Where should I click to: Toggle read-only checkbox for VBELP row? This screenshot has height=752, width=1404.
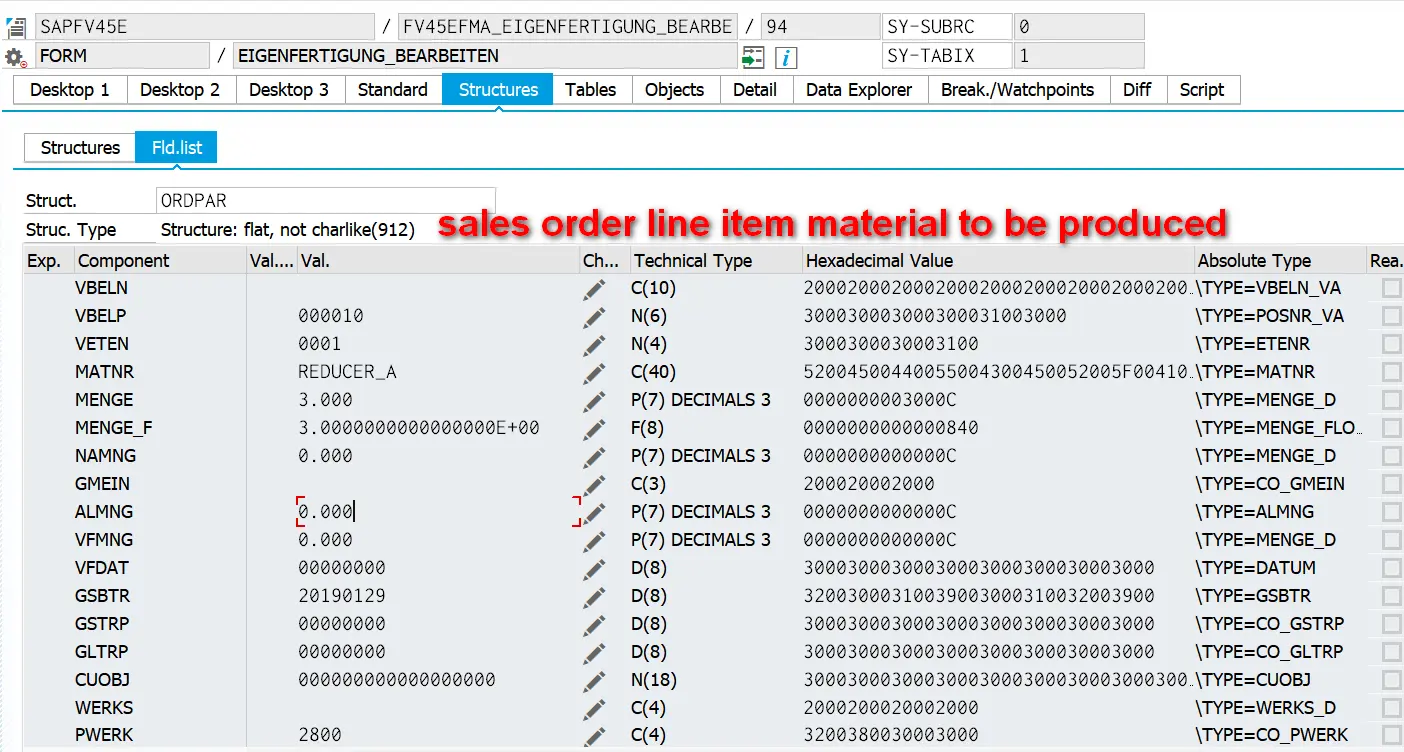[1391, 316]
